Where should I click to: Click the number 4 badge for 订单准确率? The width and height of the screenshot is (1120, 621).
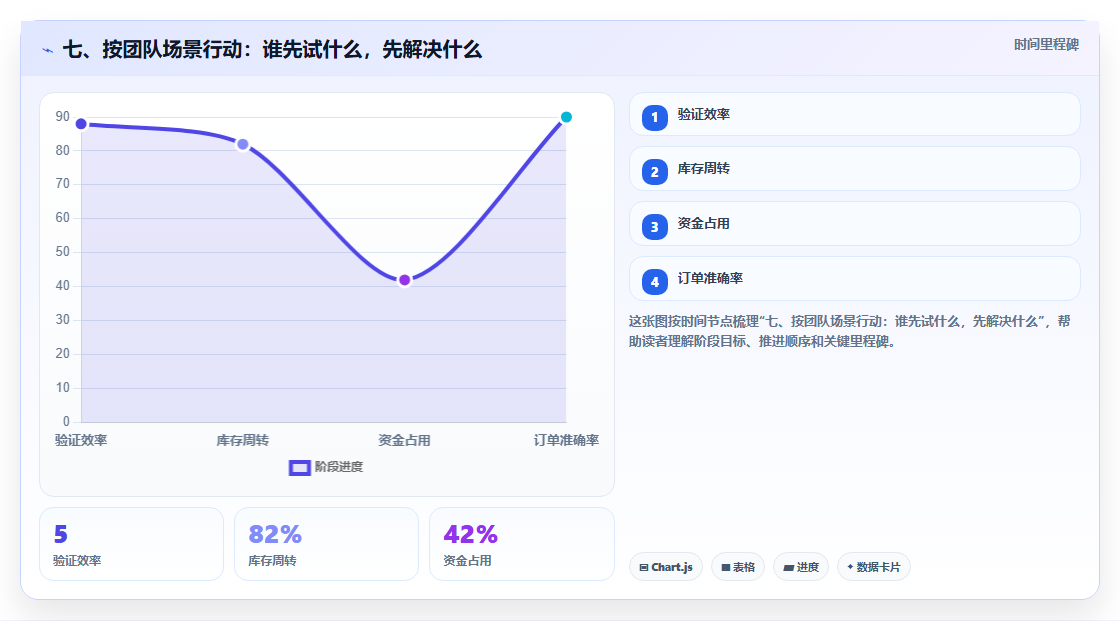[654, 282]
